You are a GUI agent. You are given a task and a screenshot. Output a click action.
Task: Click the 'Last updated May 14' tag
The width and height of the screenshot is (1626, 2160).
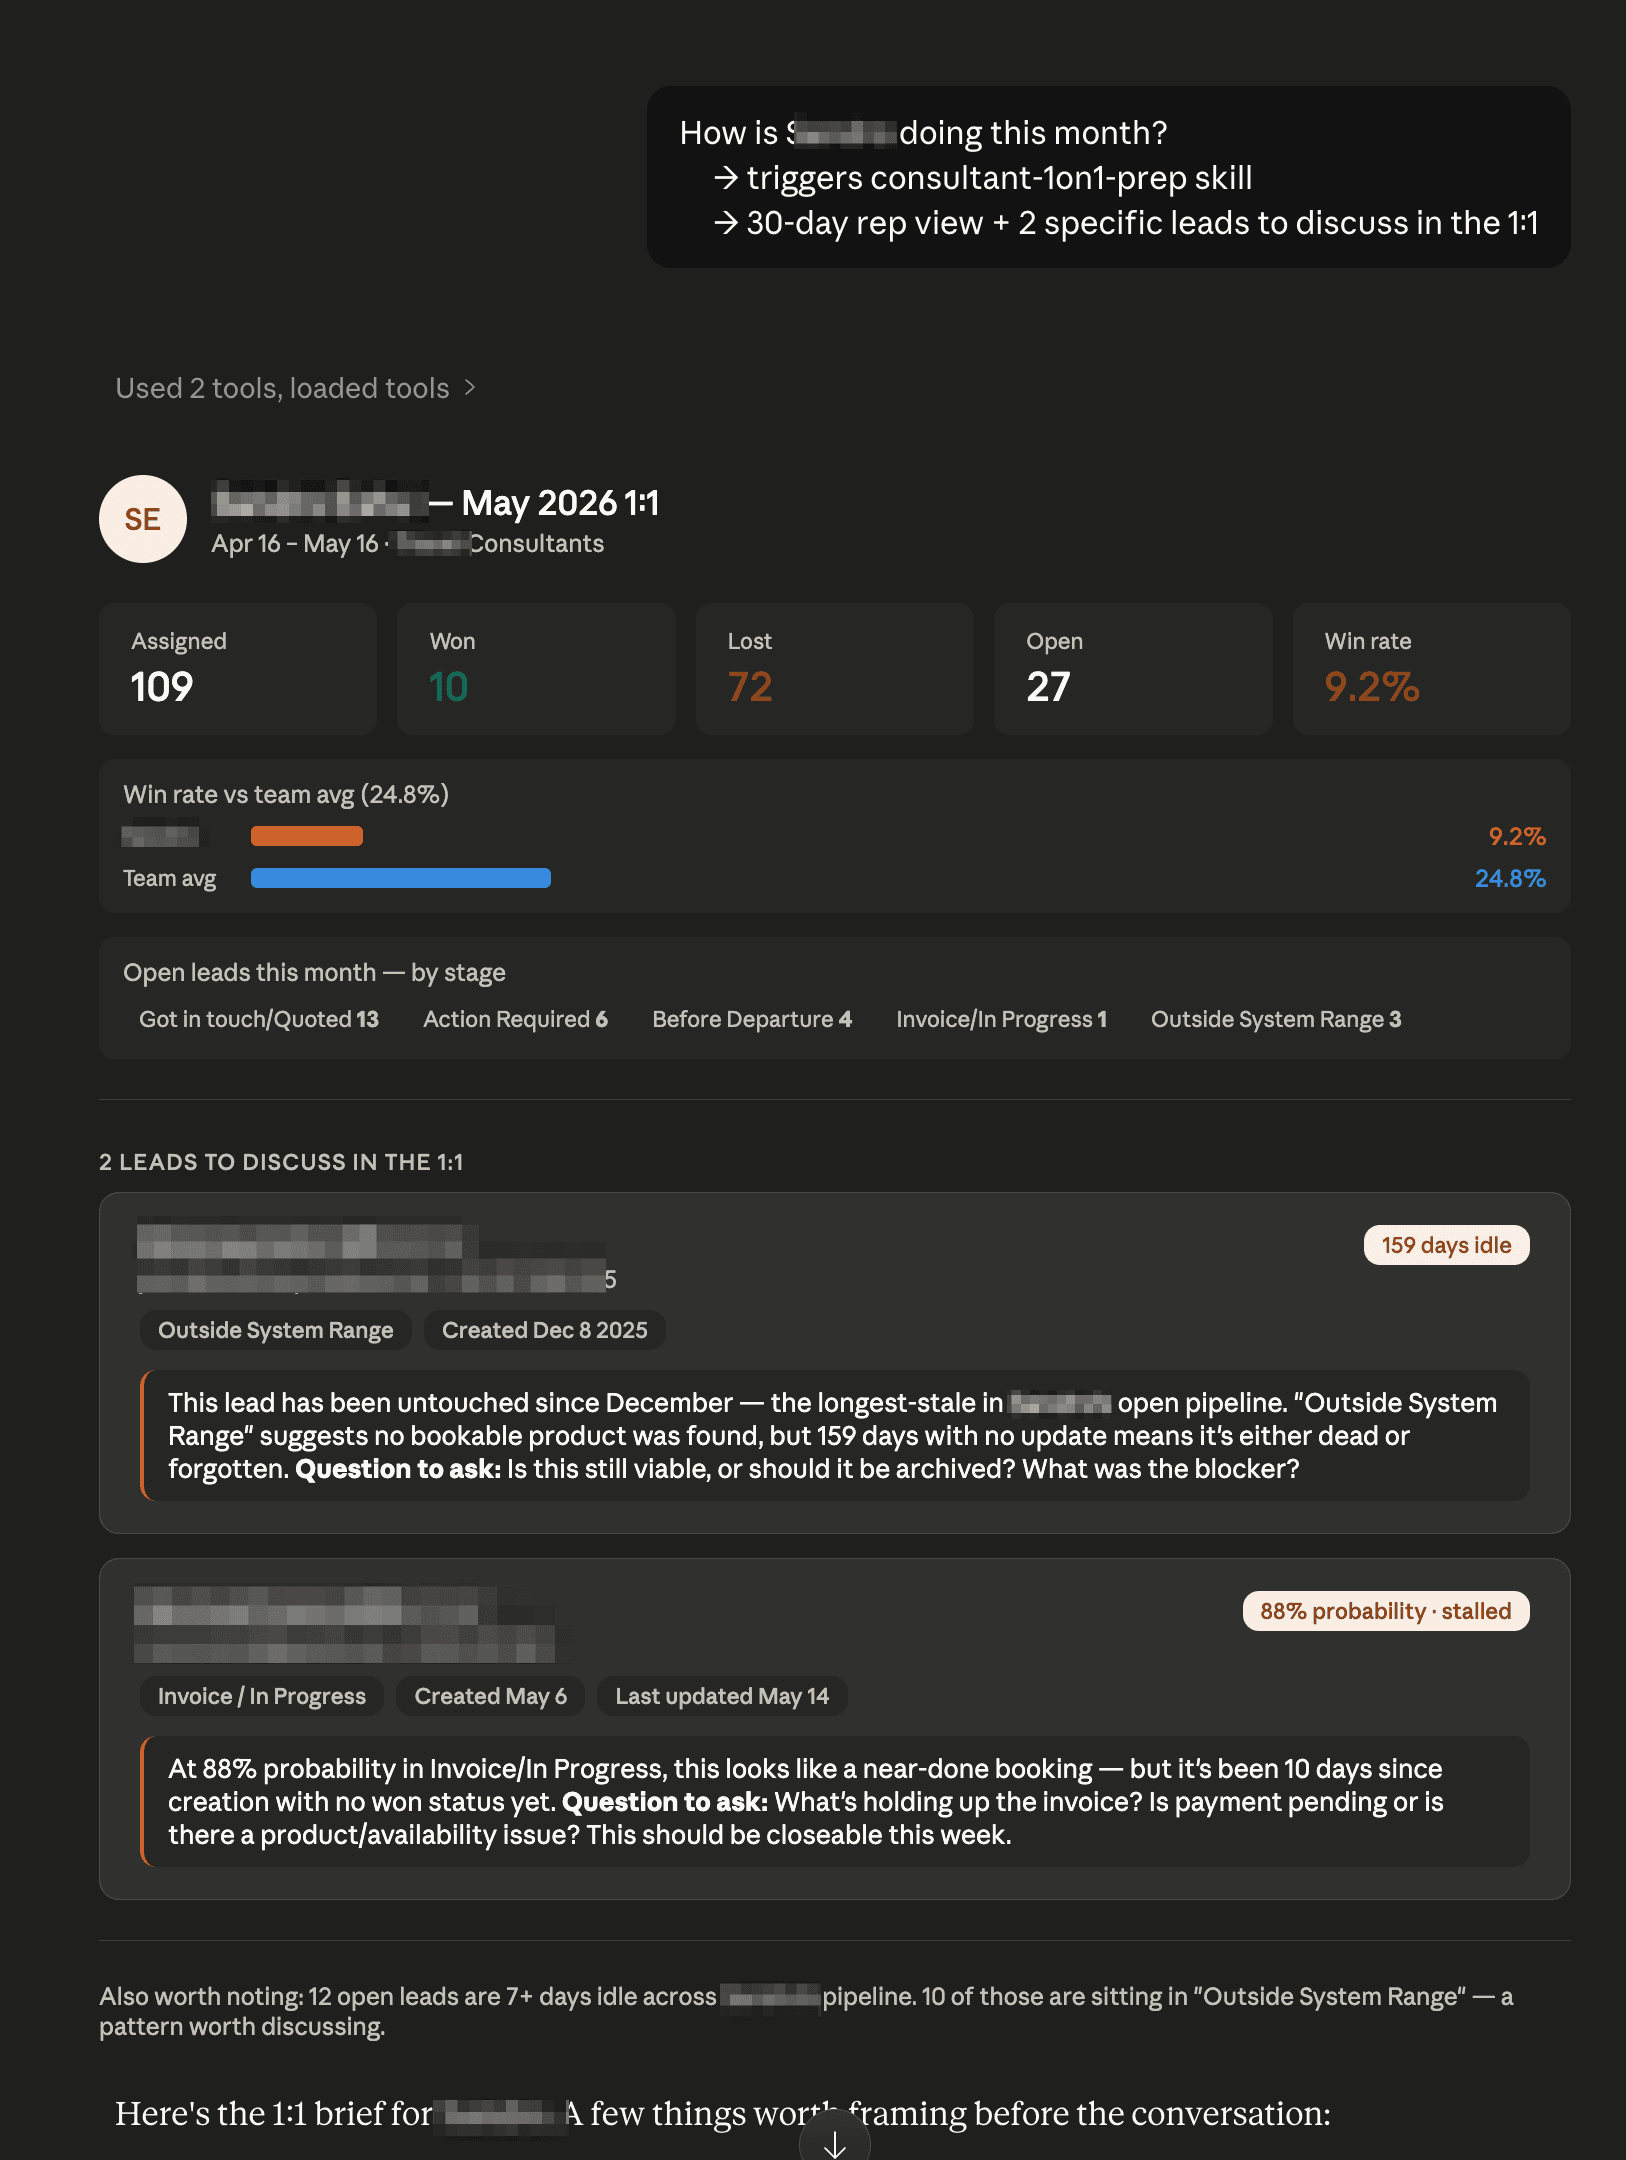tap(722, 1696)
